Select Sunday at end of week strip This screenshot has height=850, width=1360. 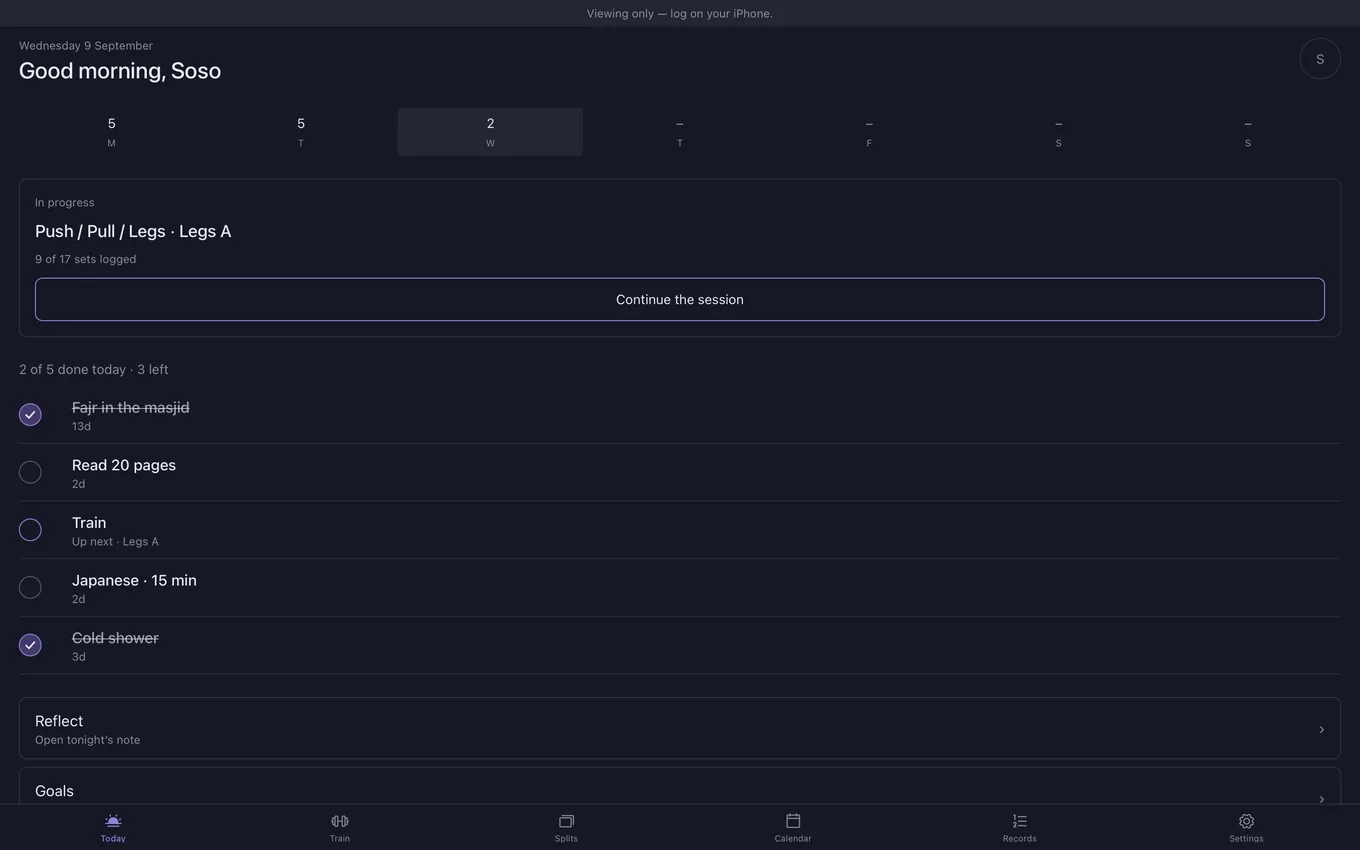(x=1248, y=132)
